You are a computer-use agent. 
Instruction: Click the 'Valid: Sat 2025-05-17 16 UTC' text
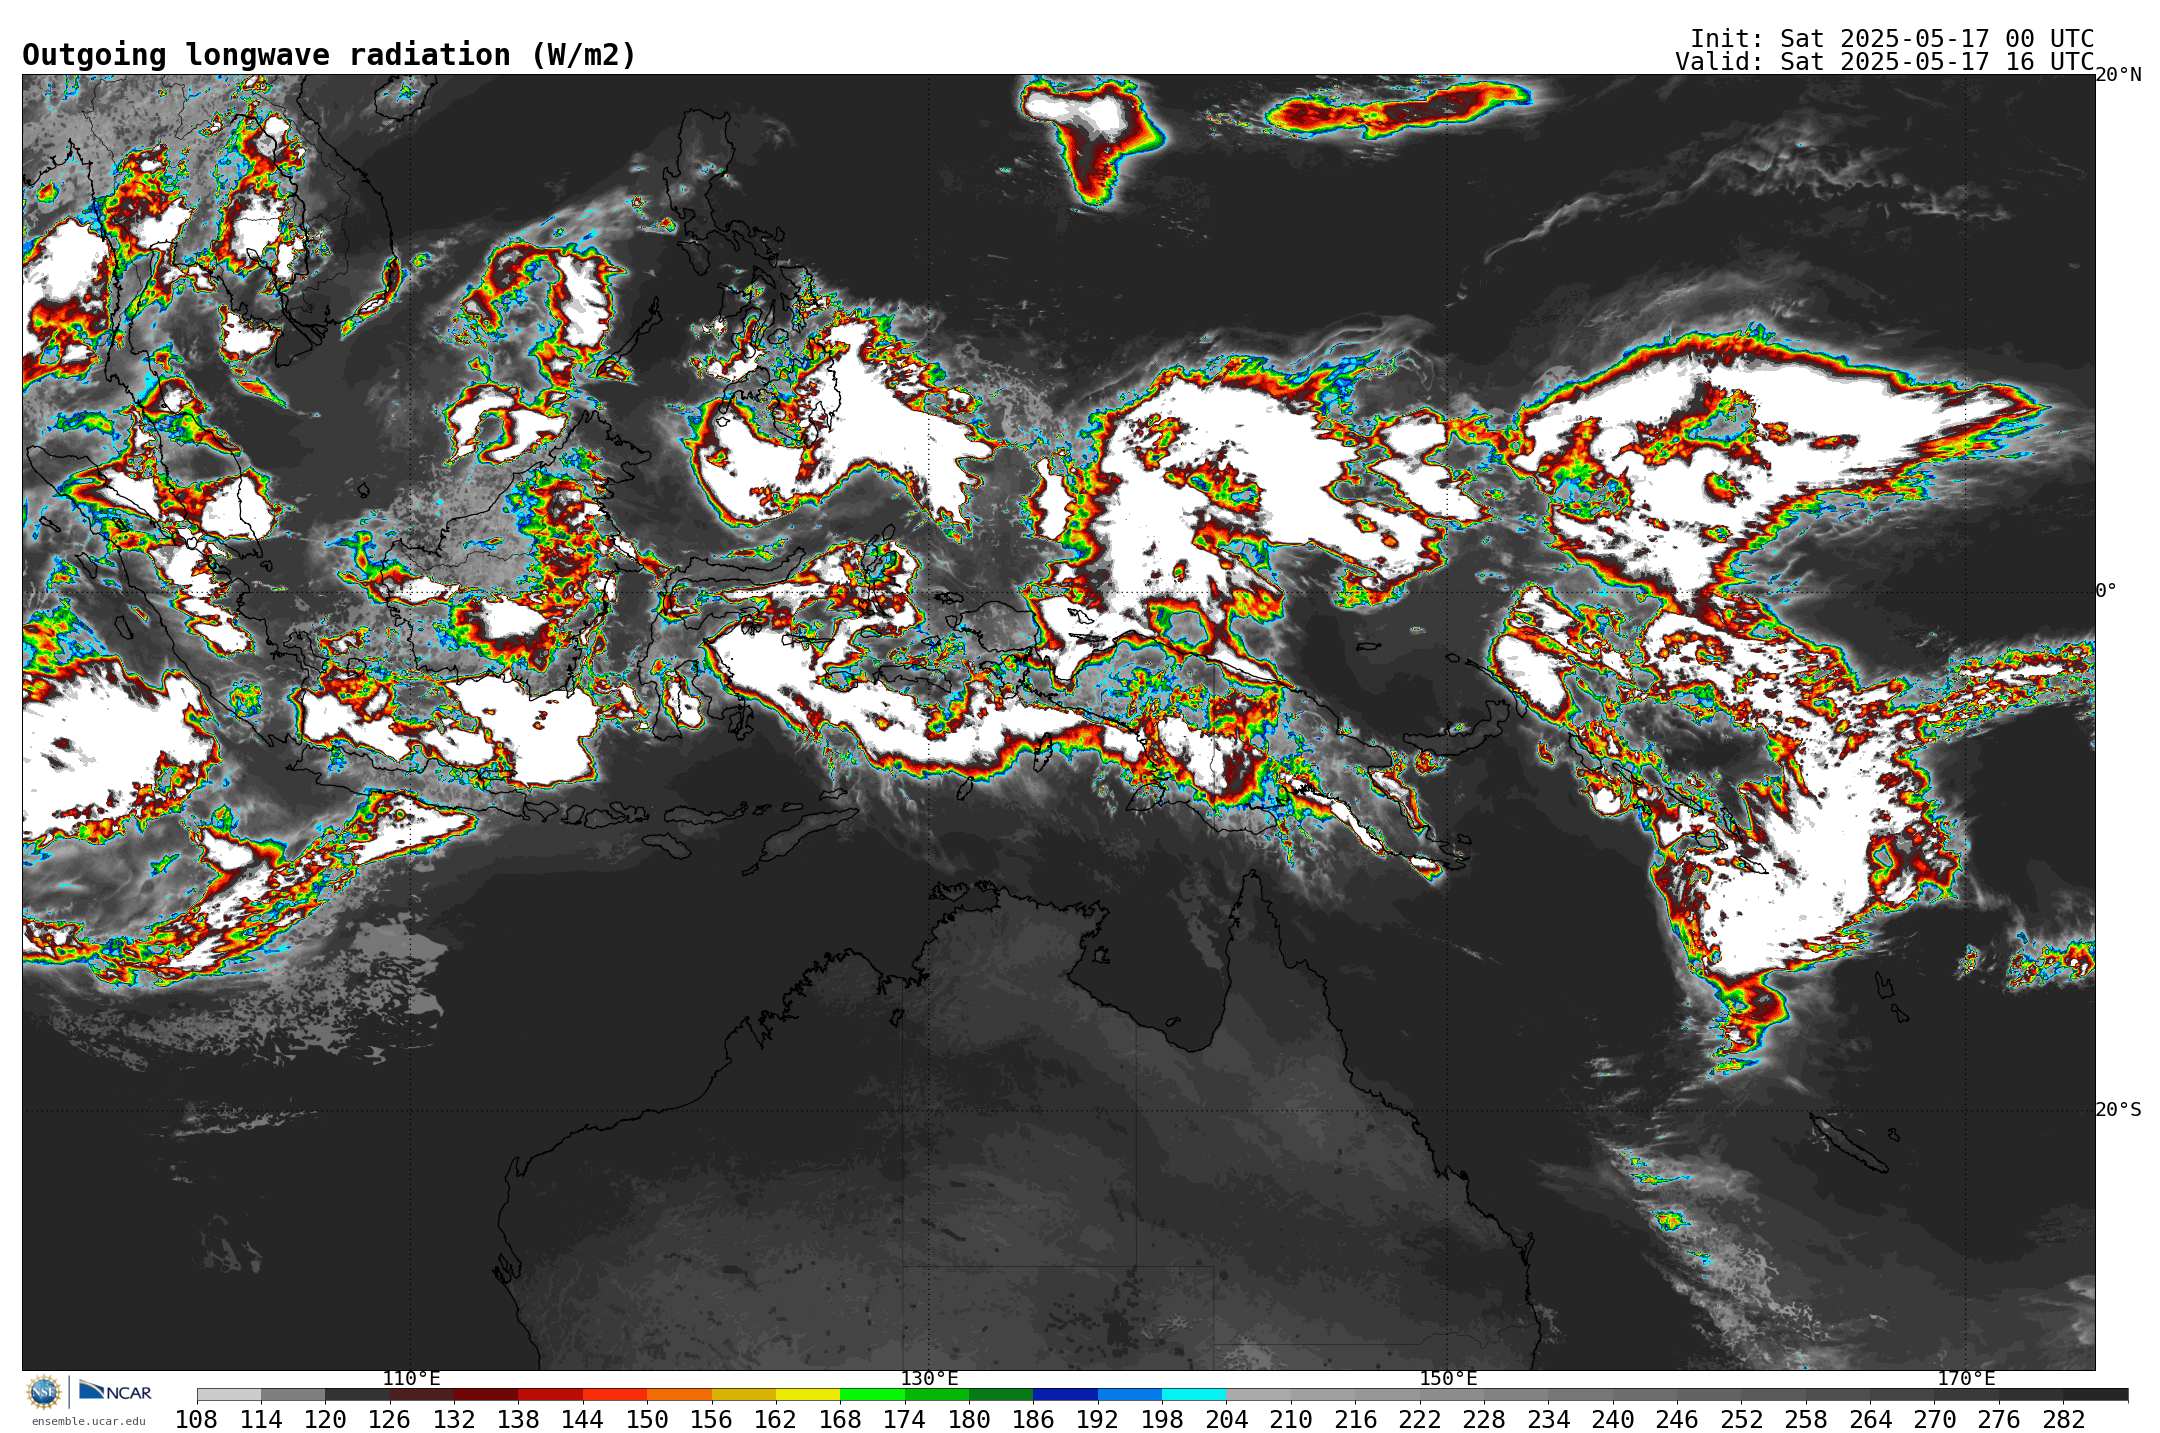[1885, 62]
